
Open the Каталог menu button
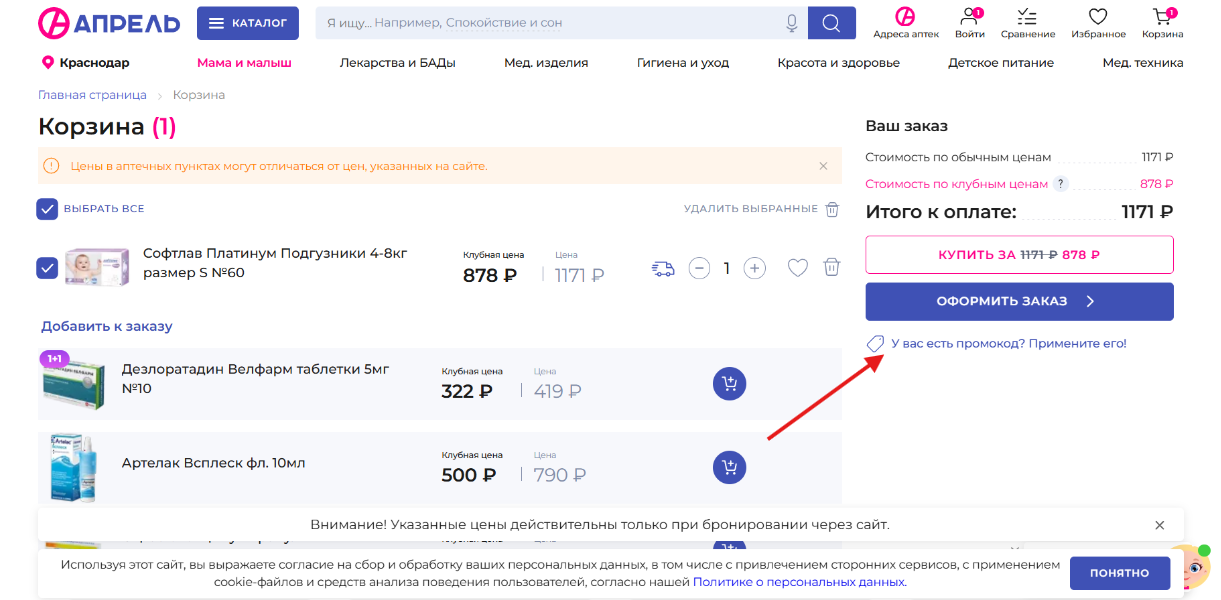point(248,23)
